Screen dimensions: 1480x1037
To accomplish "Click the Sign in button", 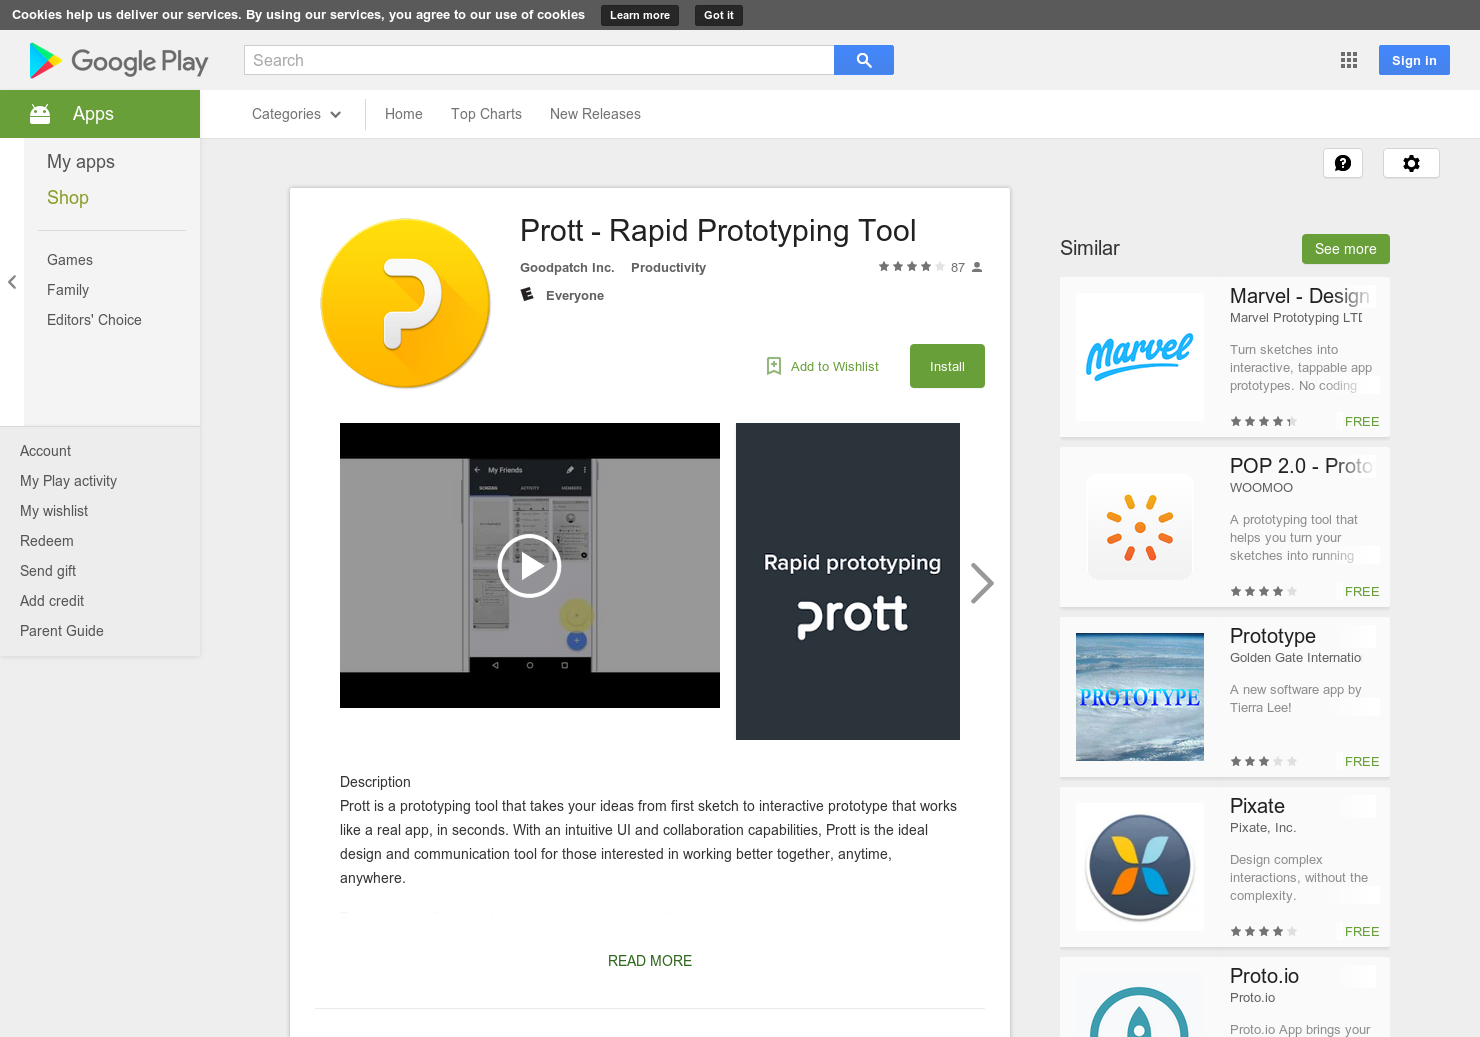I will [x=1413, y=60].
